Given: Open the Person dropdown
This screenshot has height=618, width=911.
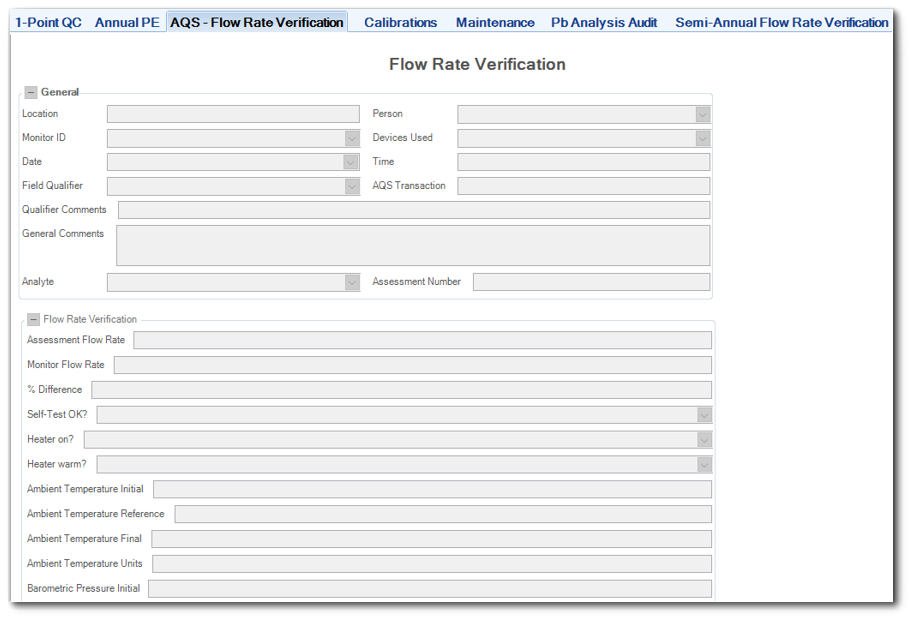Looking at the screenshot, I should 701,113.
